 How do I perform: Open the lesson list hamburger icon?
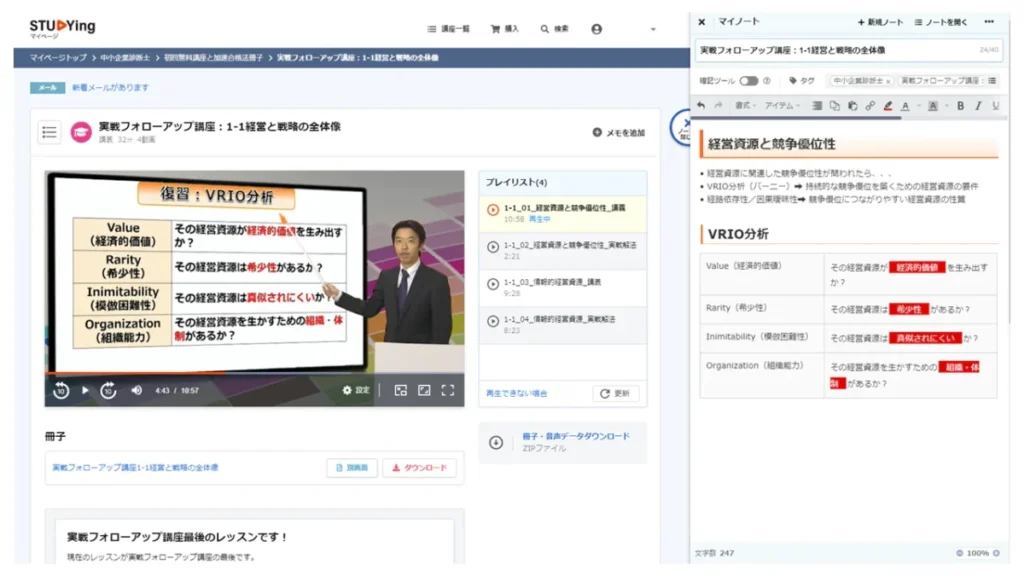tap(49, 133)
